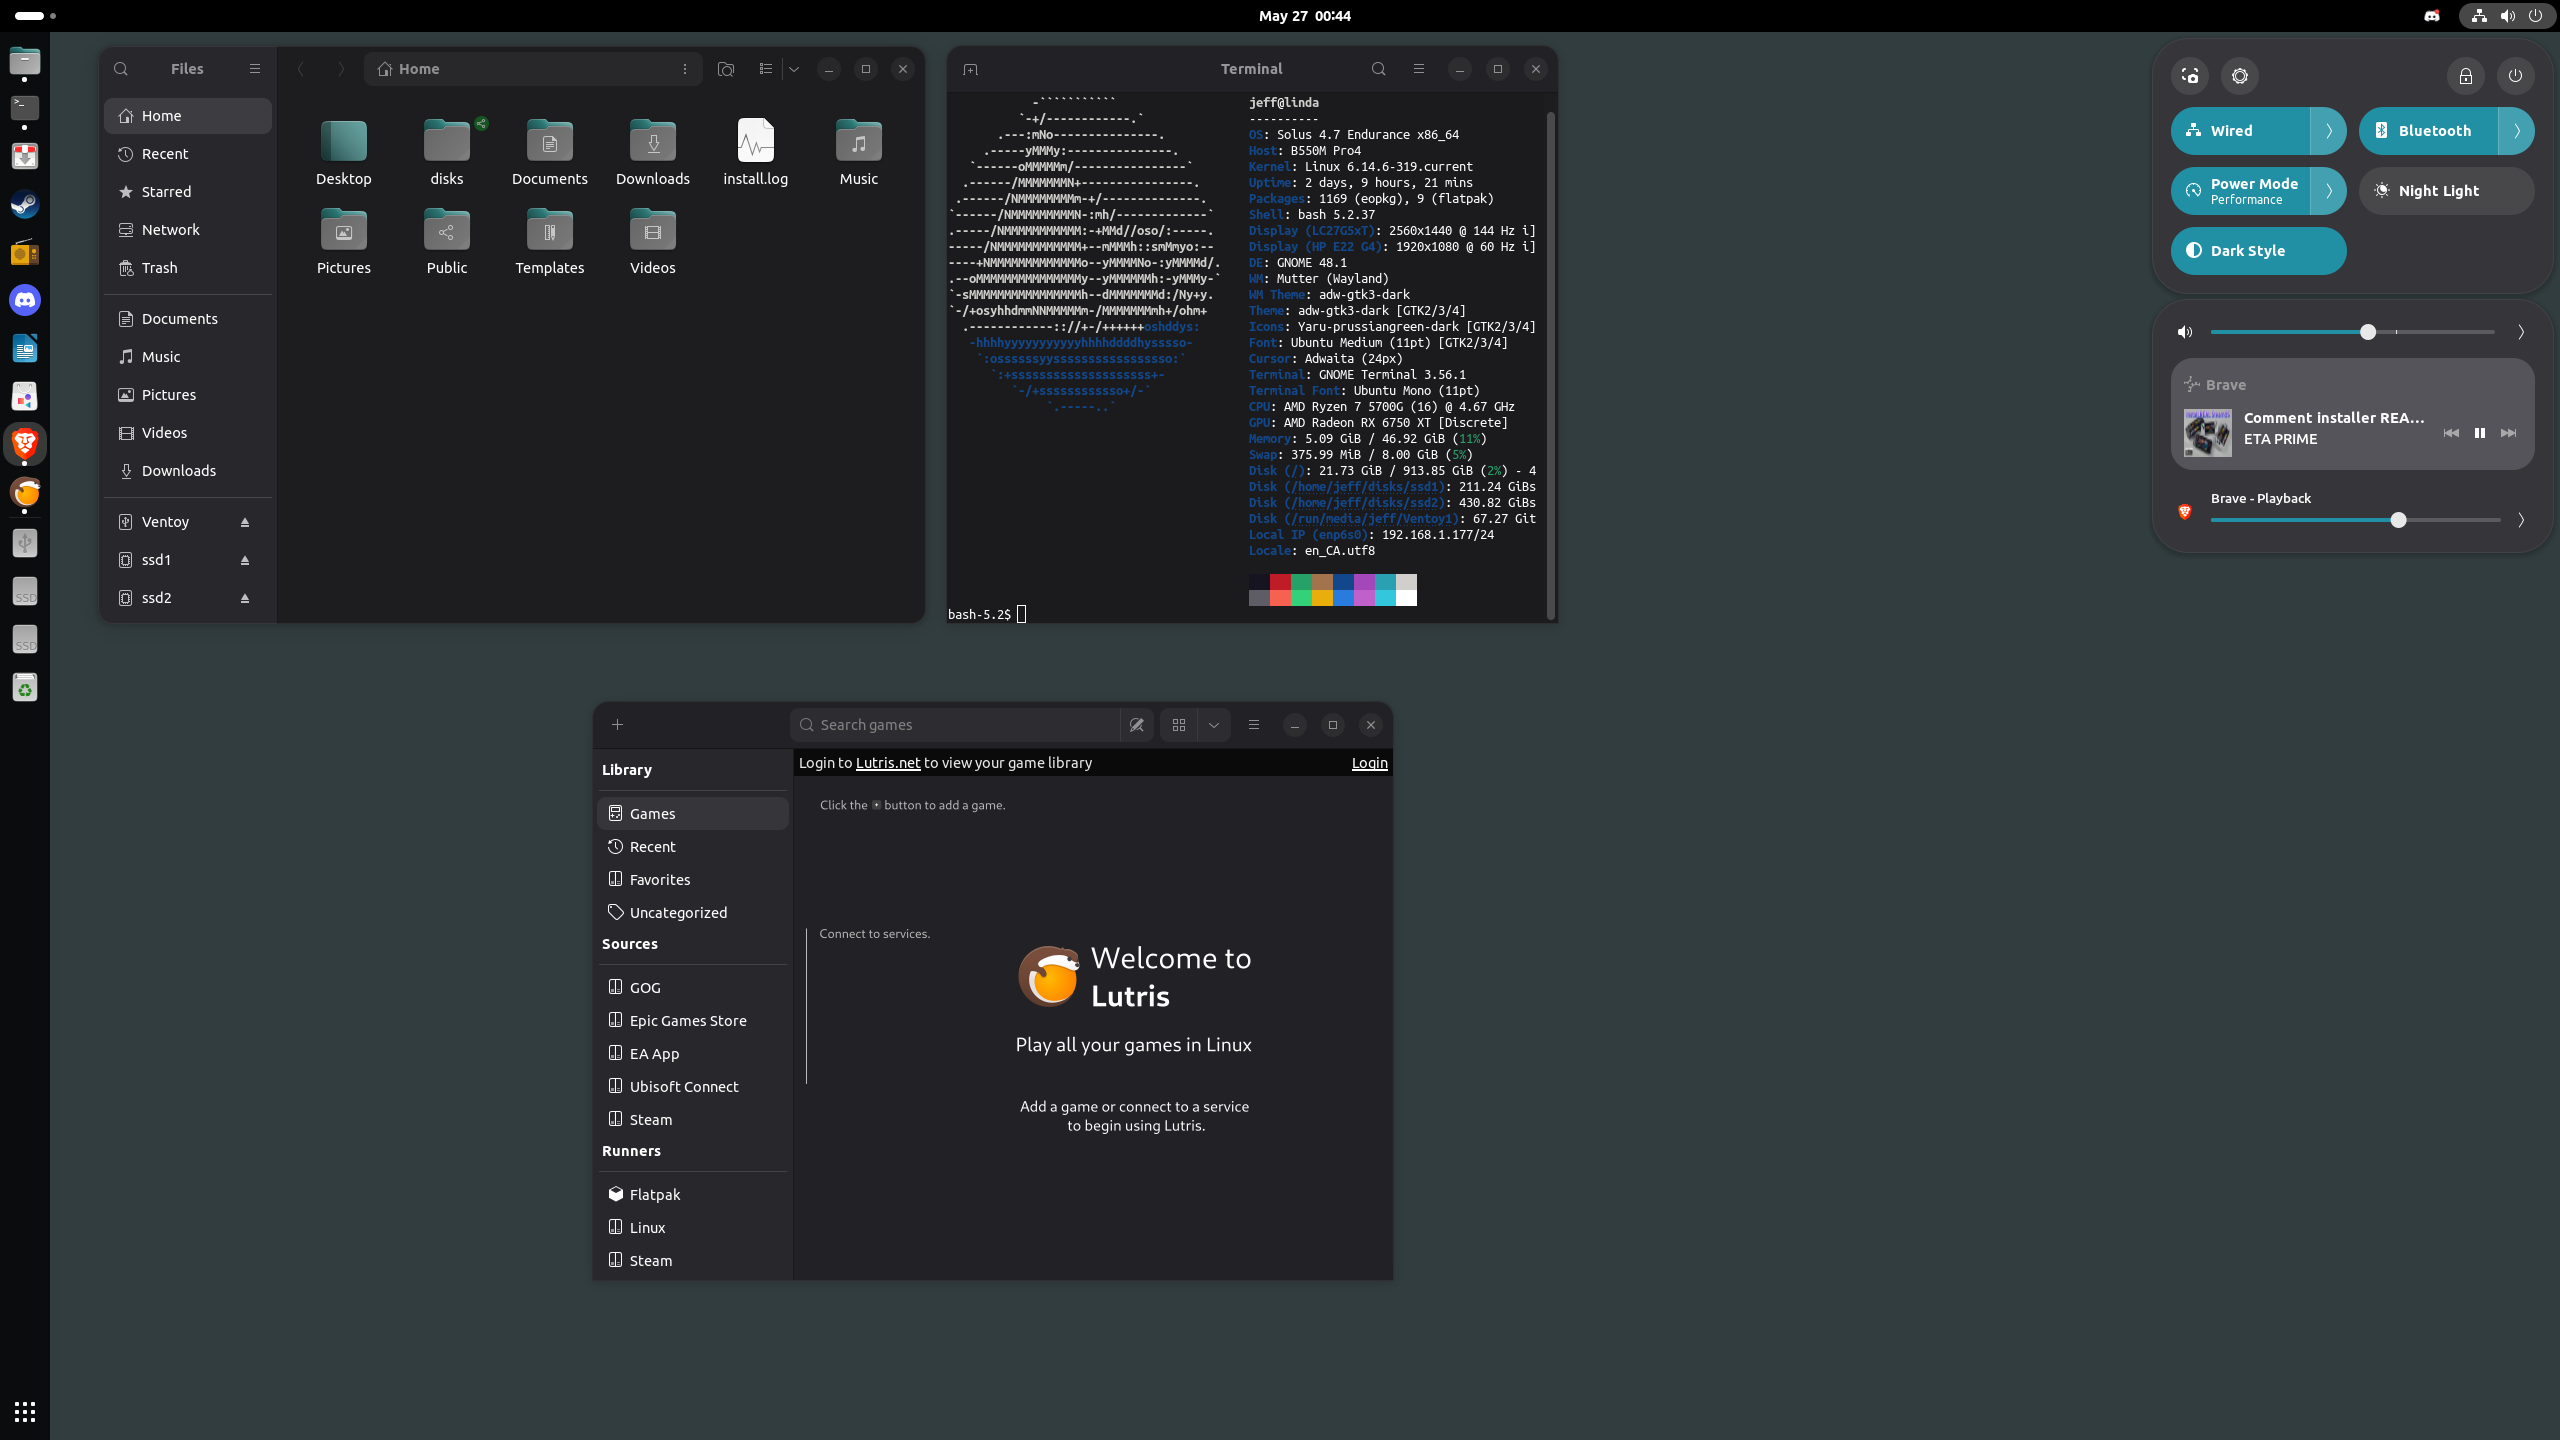Click the new folder icon in Files toolbar
Viewport: 2560px width, 1440px height.
coord(726,69)
